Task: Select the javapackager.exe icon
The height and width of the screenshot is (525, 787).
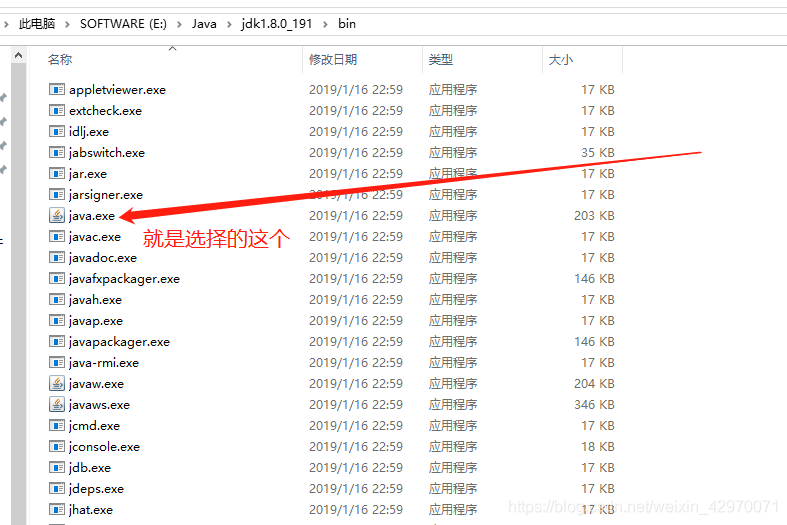Action: (x=57, y=342)
